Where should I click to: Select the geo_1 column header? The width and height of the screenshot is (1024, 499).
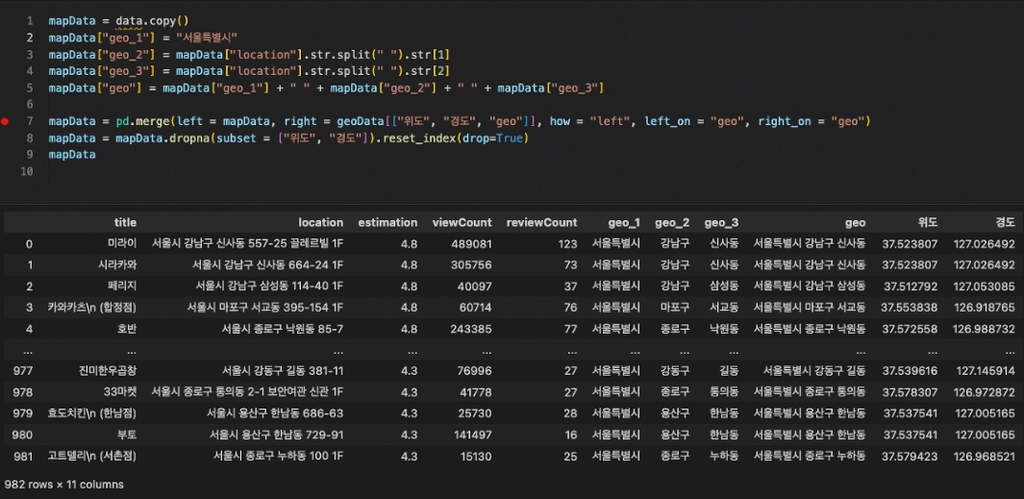pos(624,223)
